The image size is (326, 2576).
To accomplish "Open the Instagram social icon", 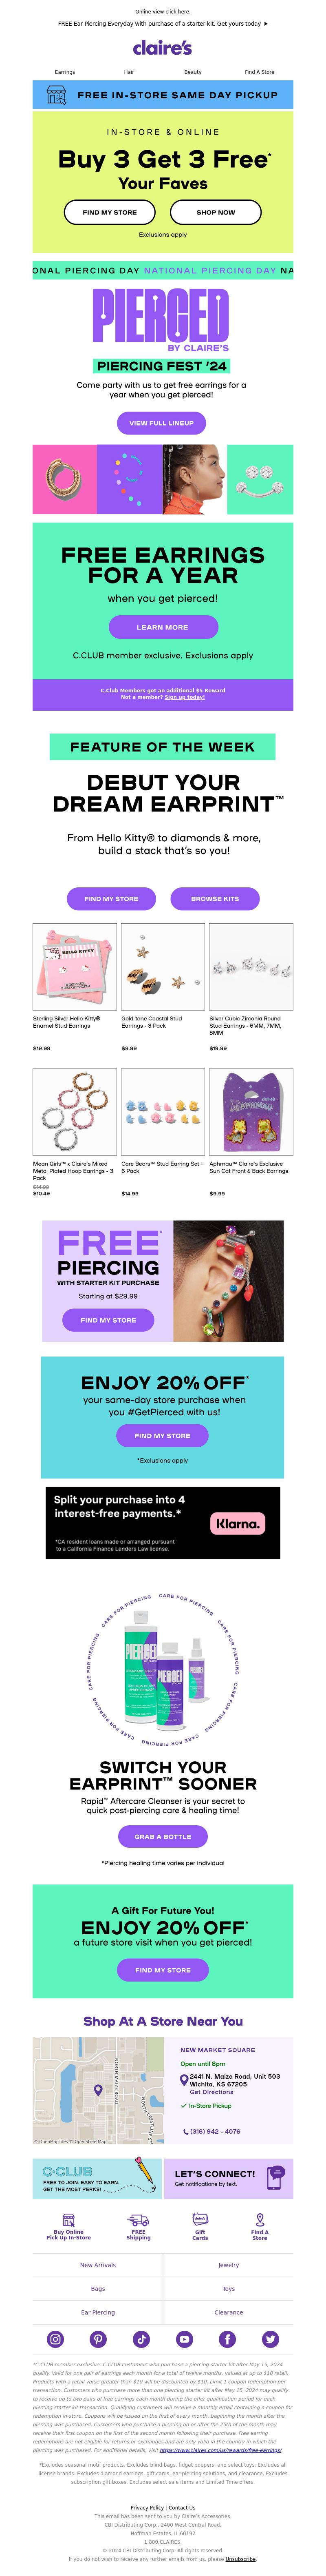I will coord(55,2339).
